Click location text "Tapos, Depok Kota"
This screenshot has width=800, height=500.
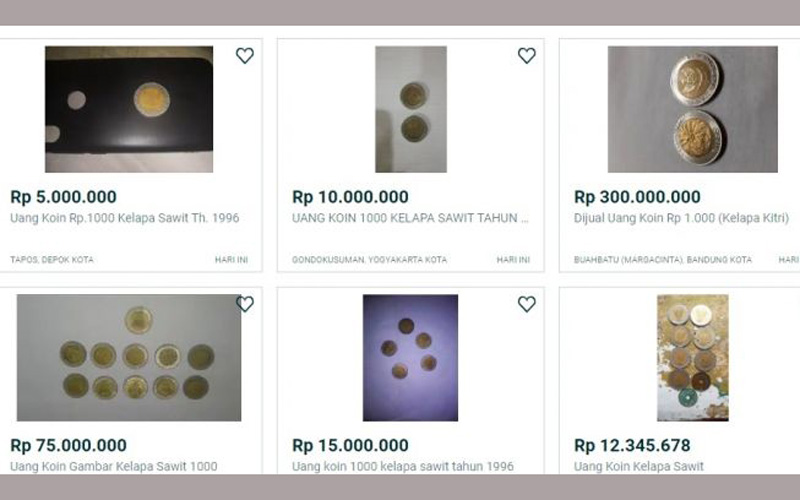pos(52,260)
